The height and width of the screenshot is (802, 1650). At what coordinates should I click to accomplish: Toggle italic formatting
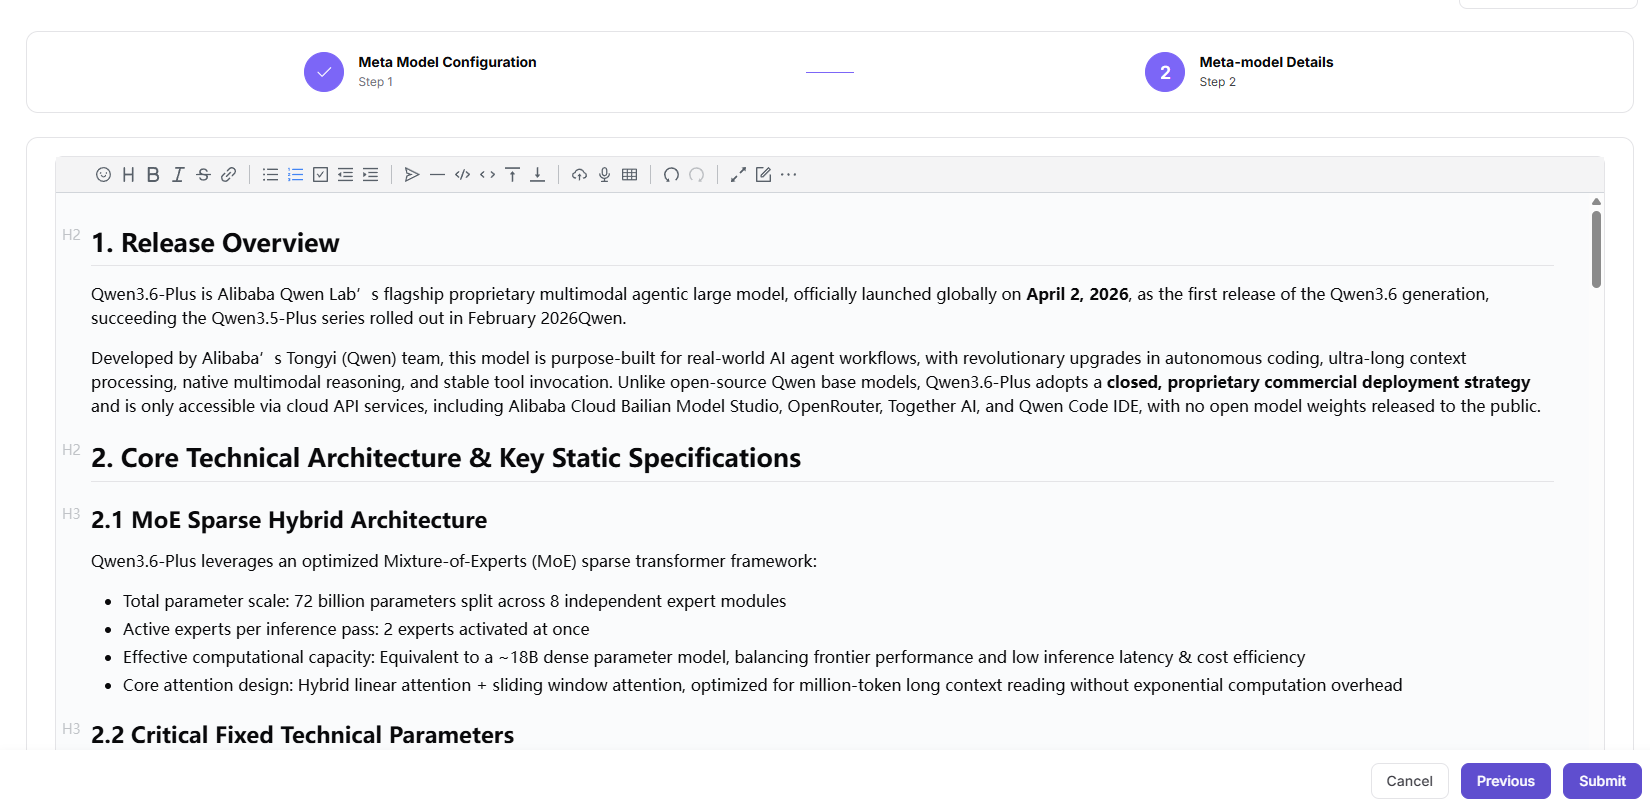coord(178,175)
